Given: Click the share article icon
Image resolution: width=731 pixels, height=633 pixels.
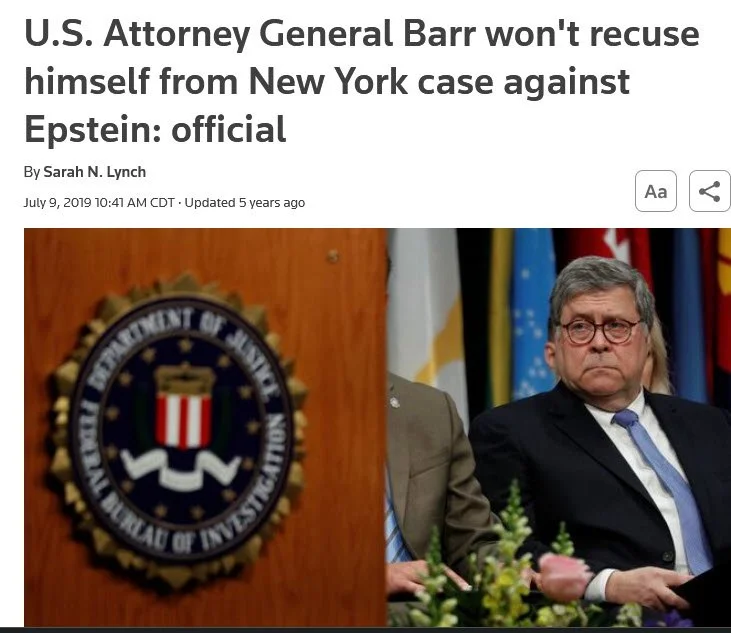Looking at the screenshot, I should 710,191.
